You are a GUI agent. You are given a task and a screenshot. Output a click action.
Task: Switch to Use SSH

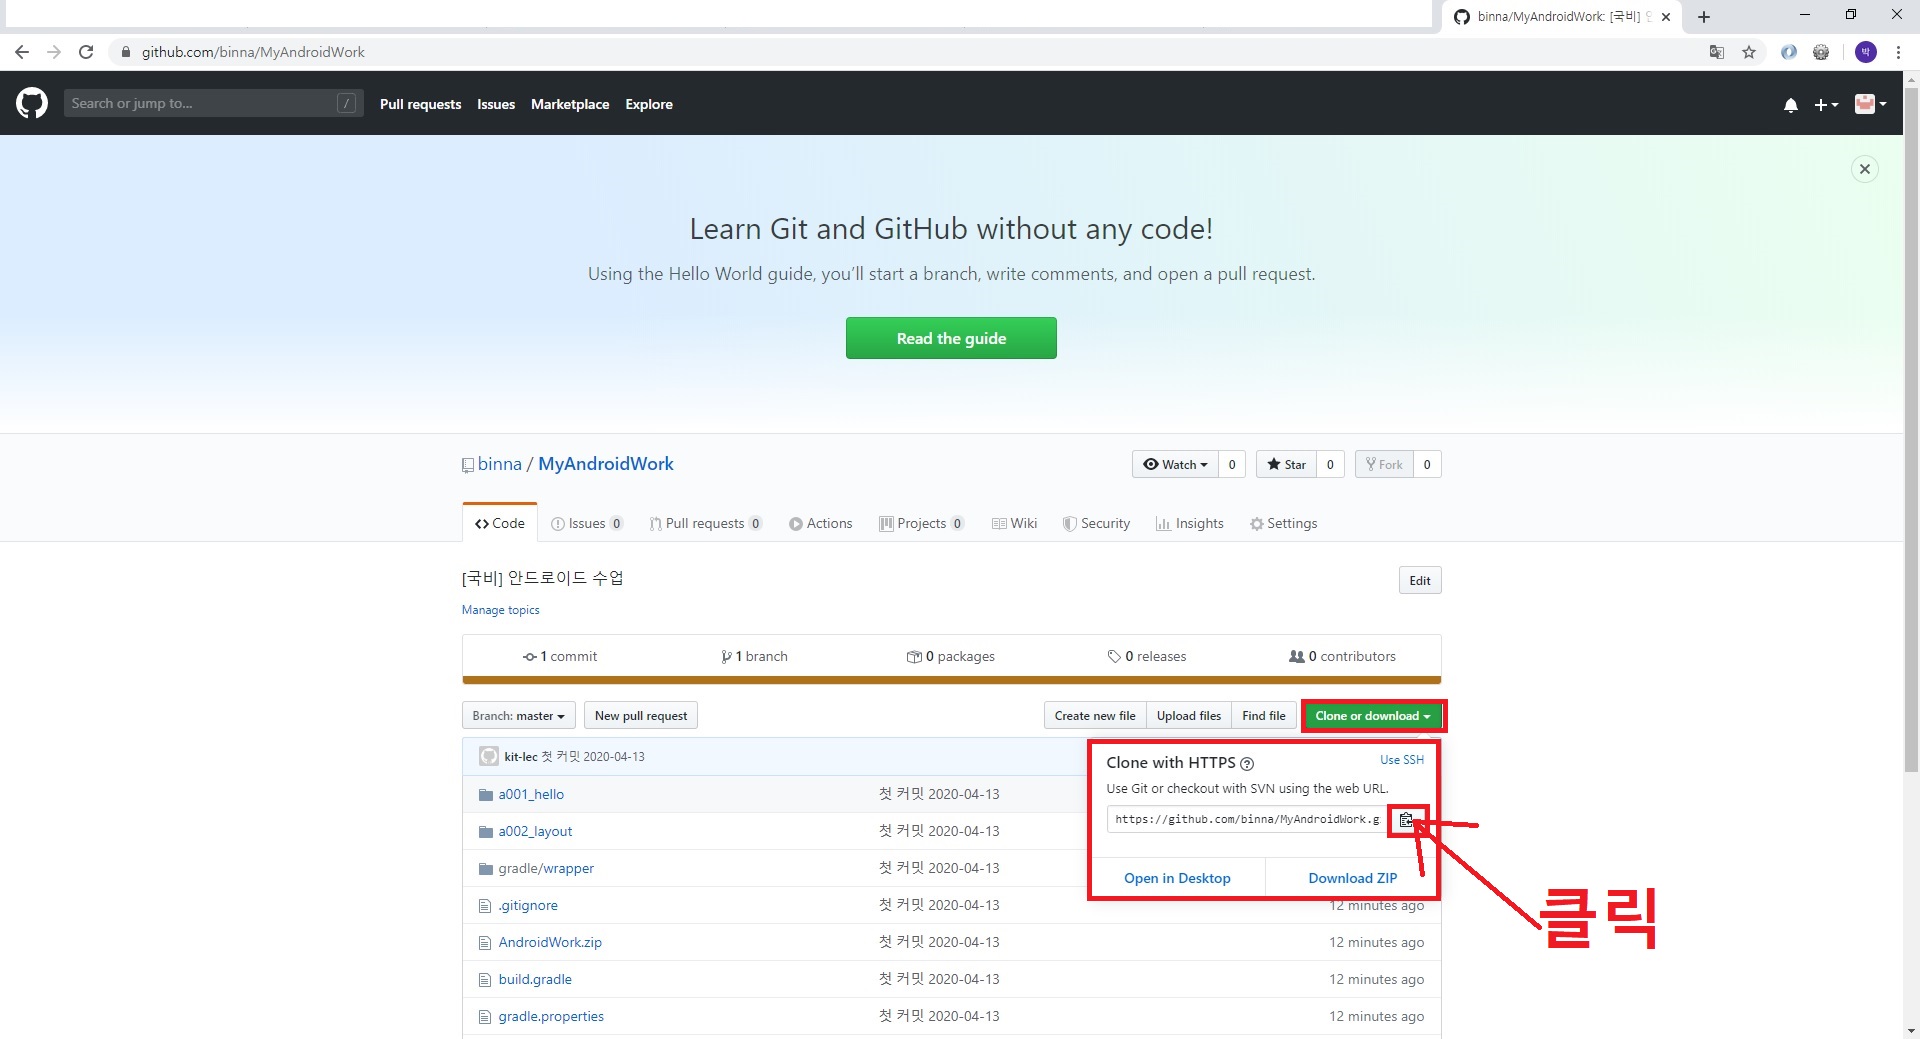1402,760
